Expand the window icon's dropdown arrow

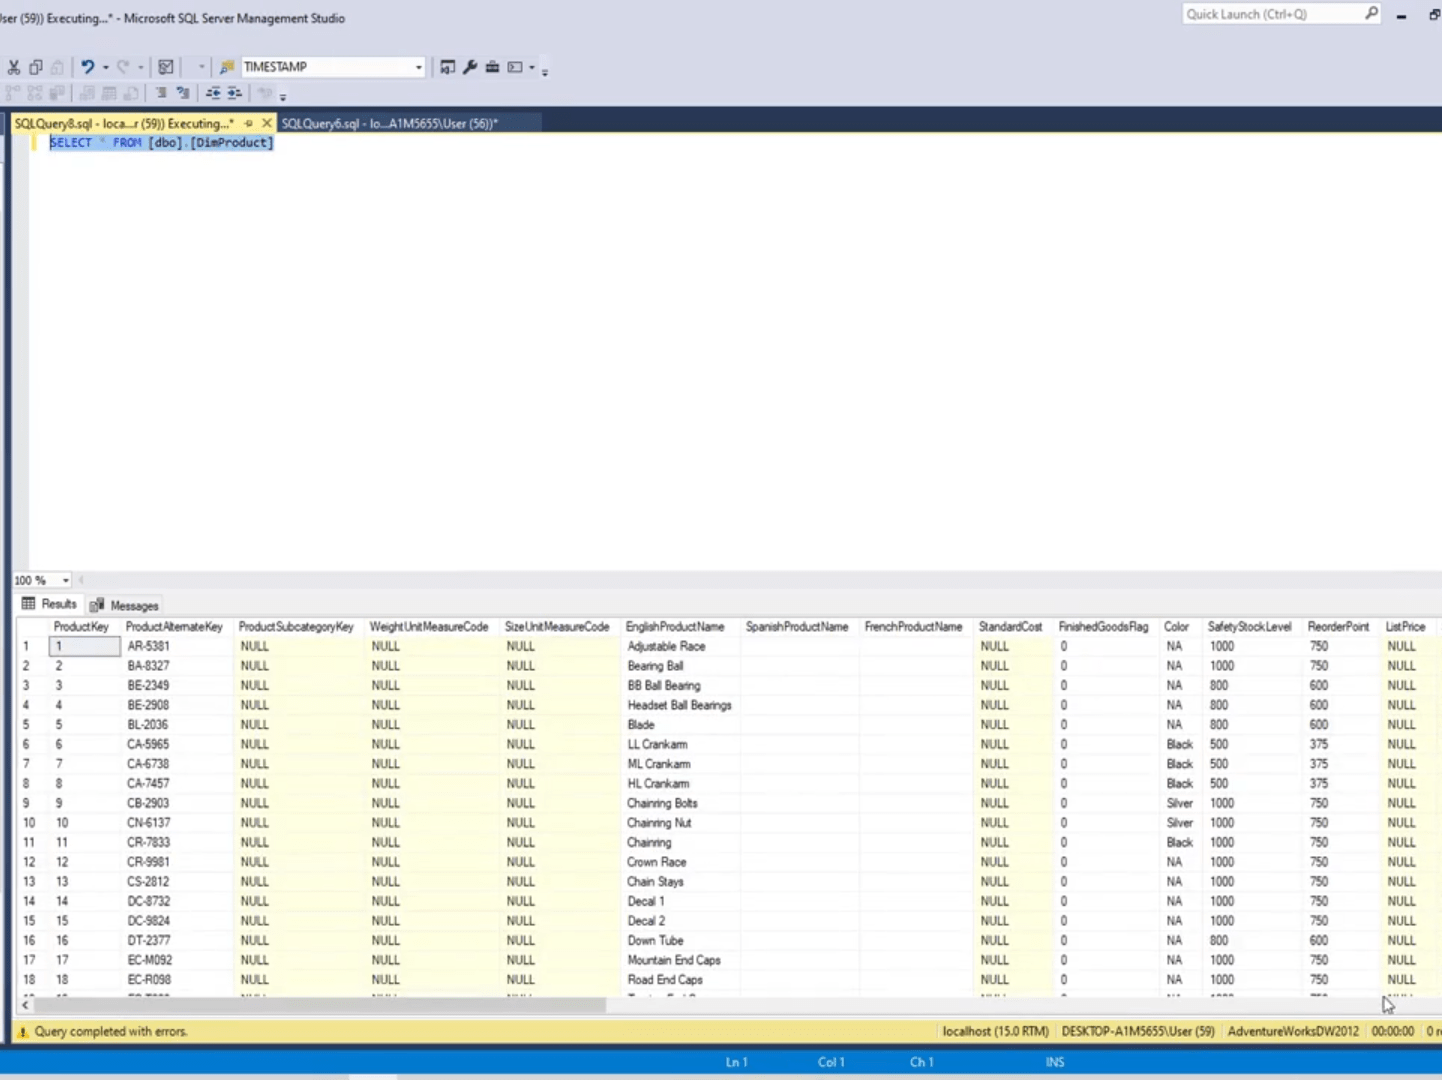point(532,67)
